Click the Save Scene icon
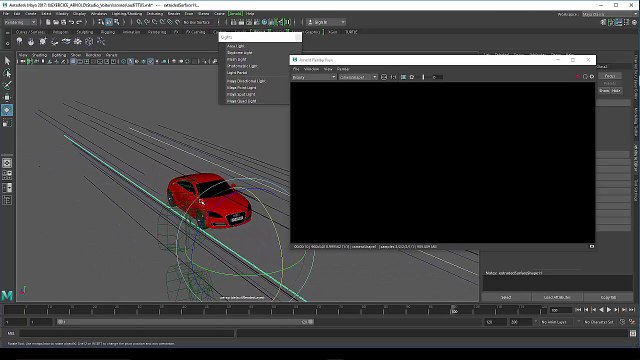The image size is (640, 360). (63, 22)
